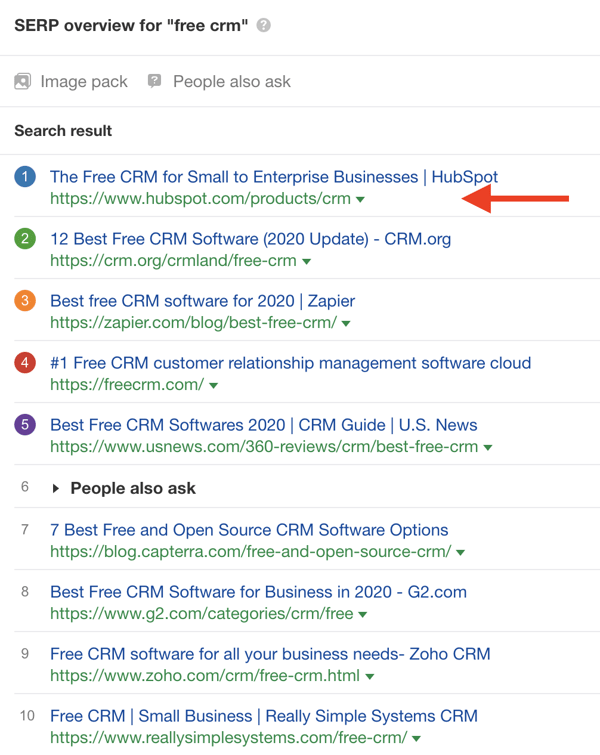Open dropdown beside freecrm.com URL
The width and height of the screenshot is (600, 755).
(x=213, y=385)
